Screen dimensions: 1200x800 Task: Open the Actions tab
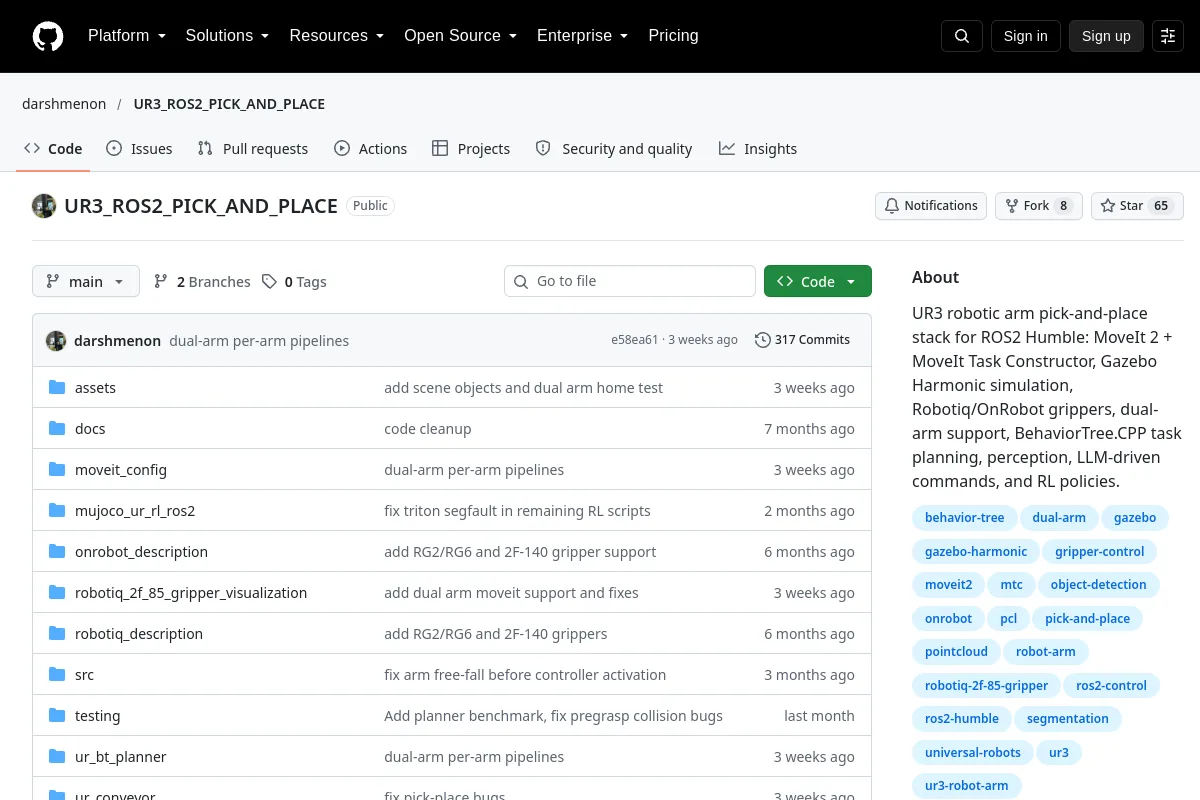[x=370, y=149]
